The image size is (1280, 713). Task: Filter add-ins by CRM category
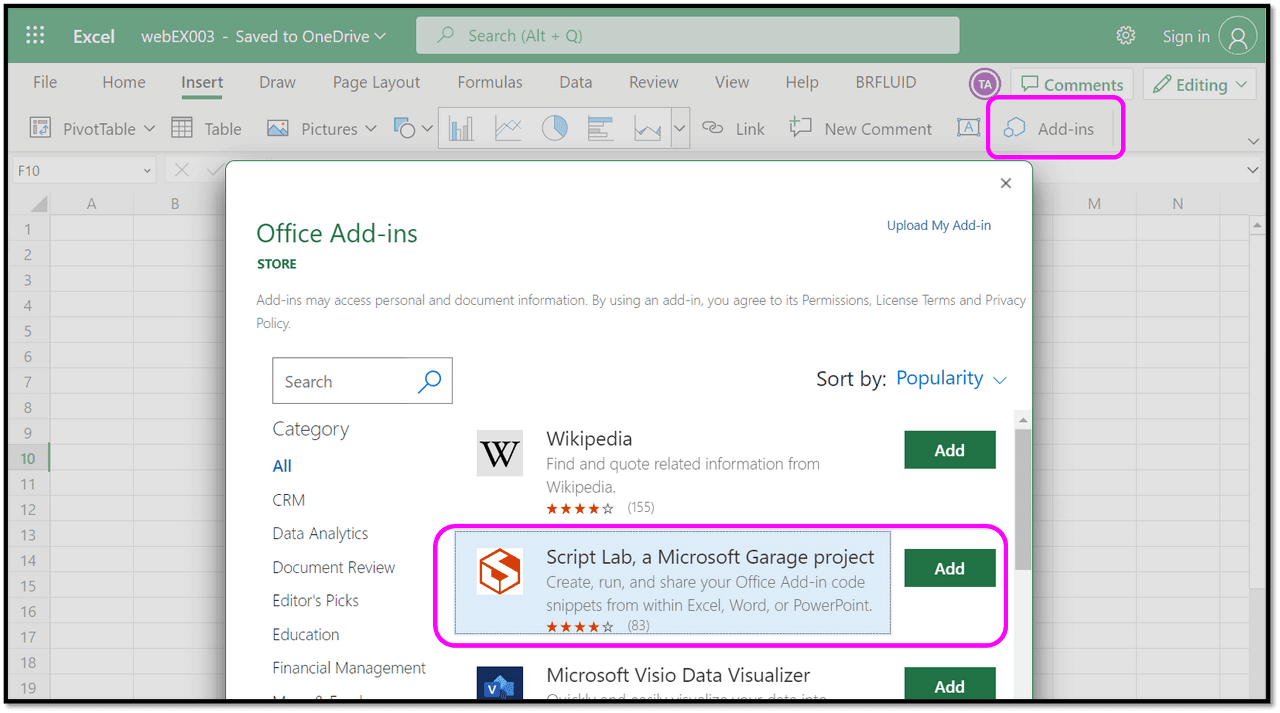coord(289,500)
